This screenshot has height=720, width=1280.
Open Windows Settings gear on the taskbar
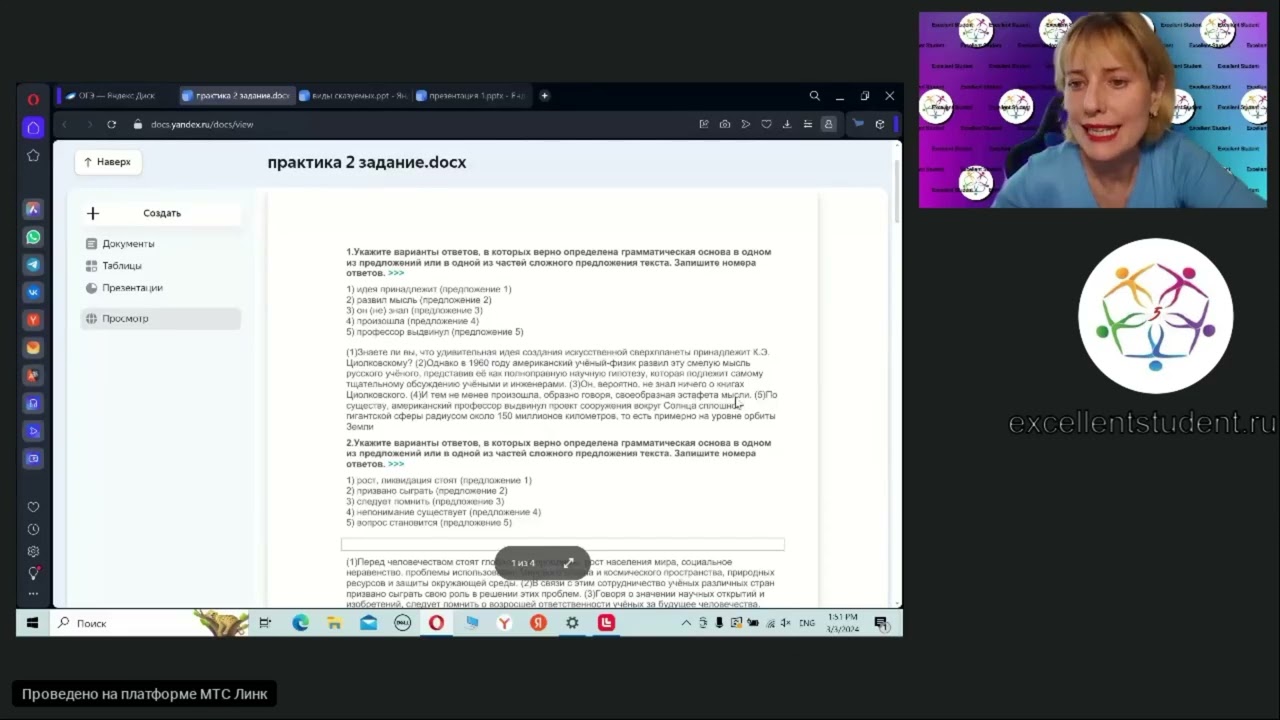[x=572, y=623]
